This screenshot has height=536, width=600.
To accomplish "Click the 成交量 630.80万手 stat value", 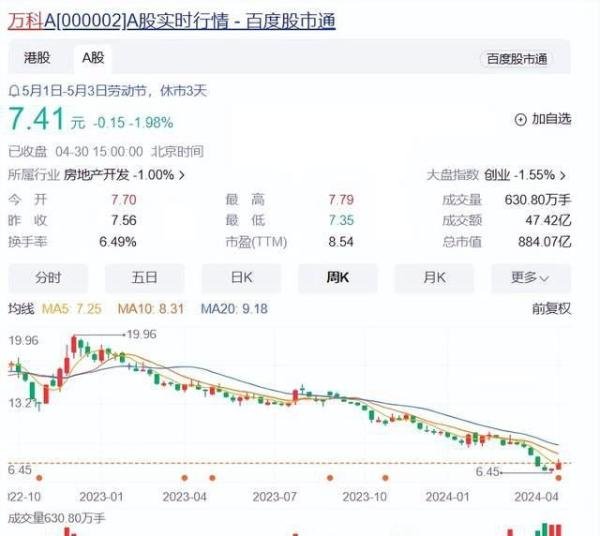I will pyautogui.click(x=538, y=200).
